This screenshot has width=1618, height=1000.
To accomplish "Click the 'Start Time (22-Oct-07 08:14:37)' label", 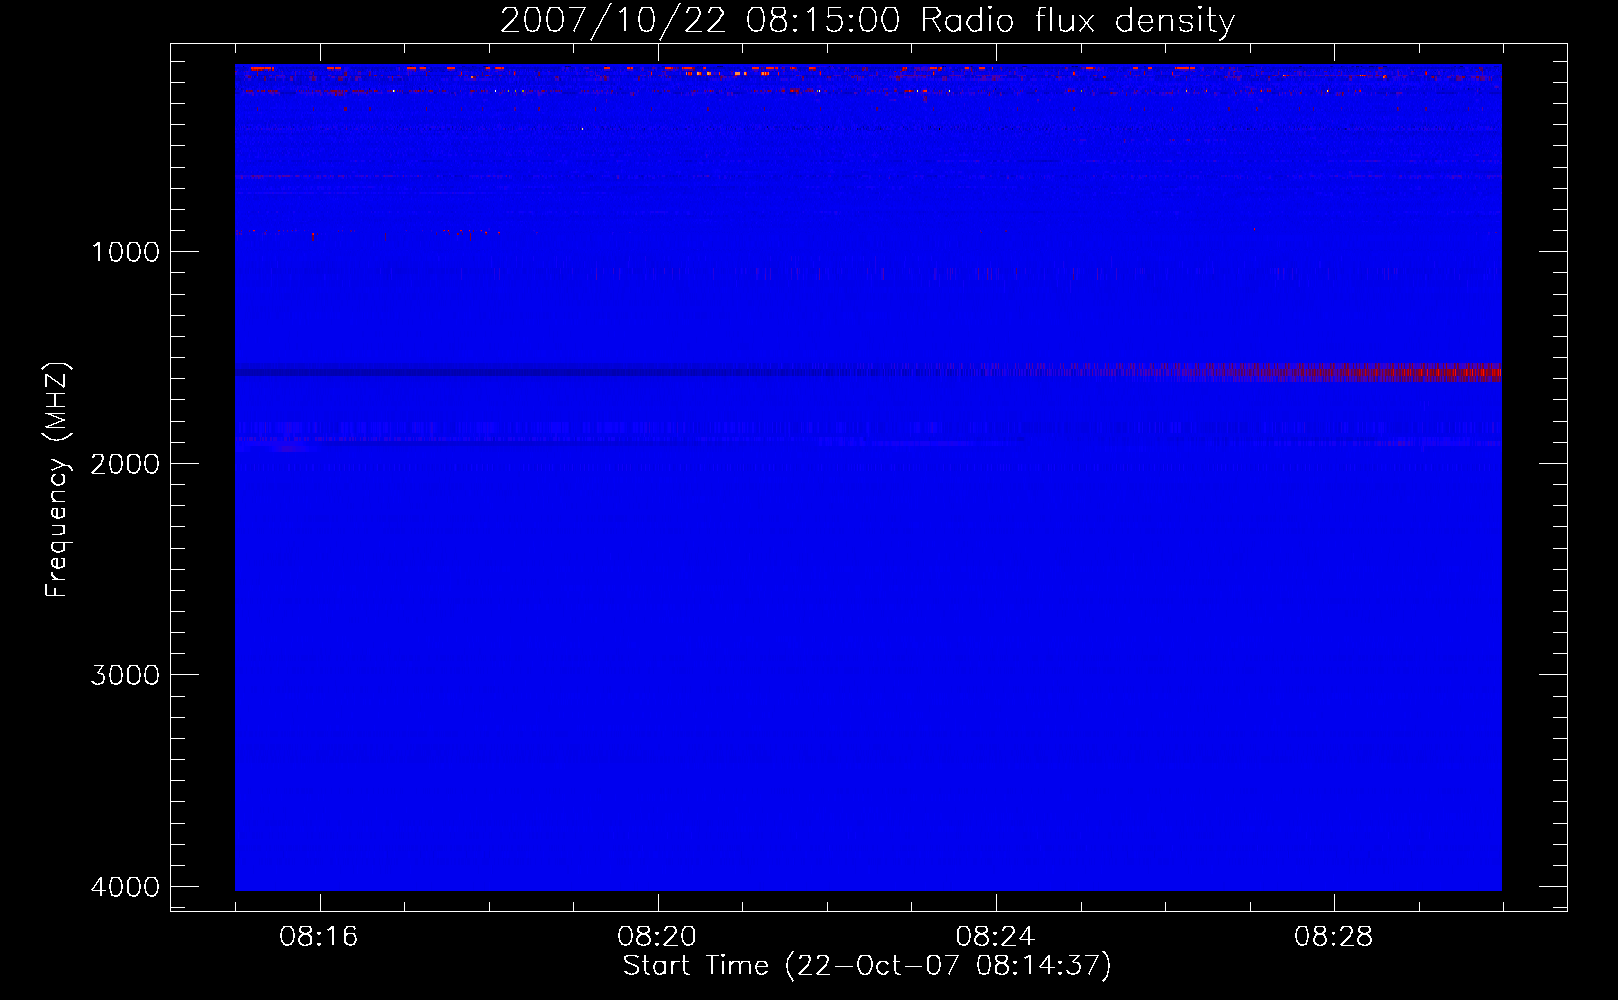I will pos(867,966).
